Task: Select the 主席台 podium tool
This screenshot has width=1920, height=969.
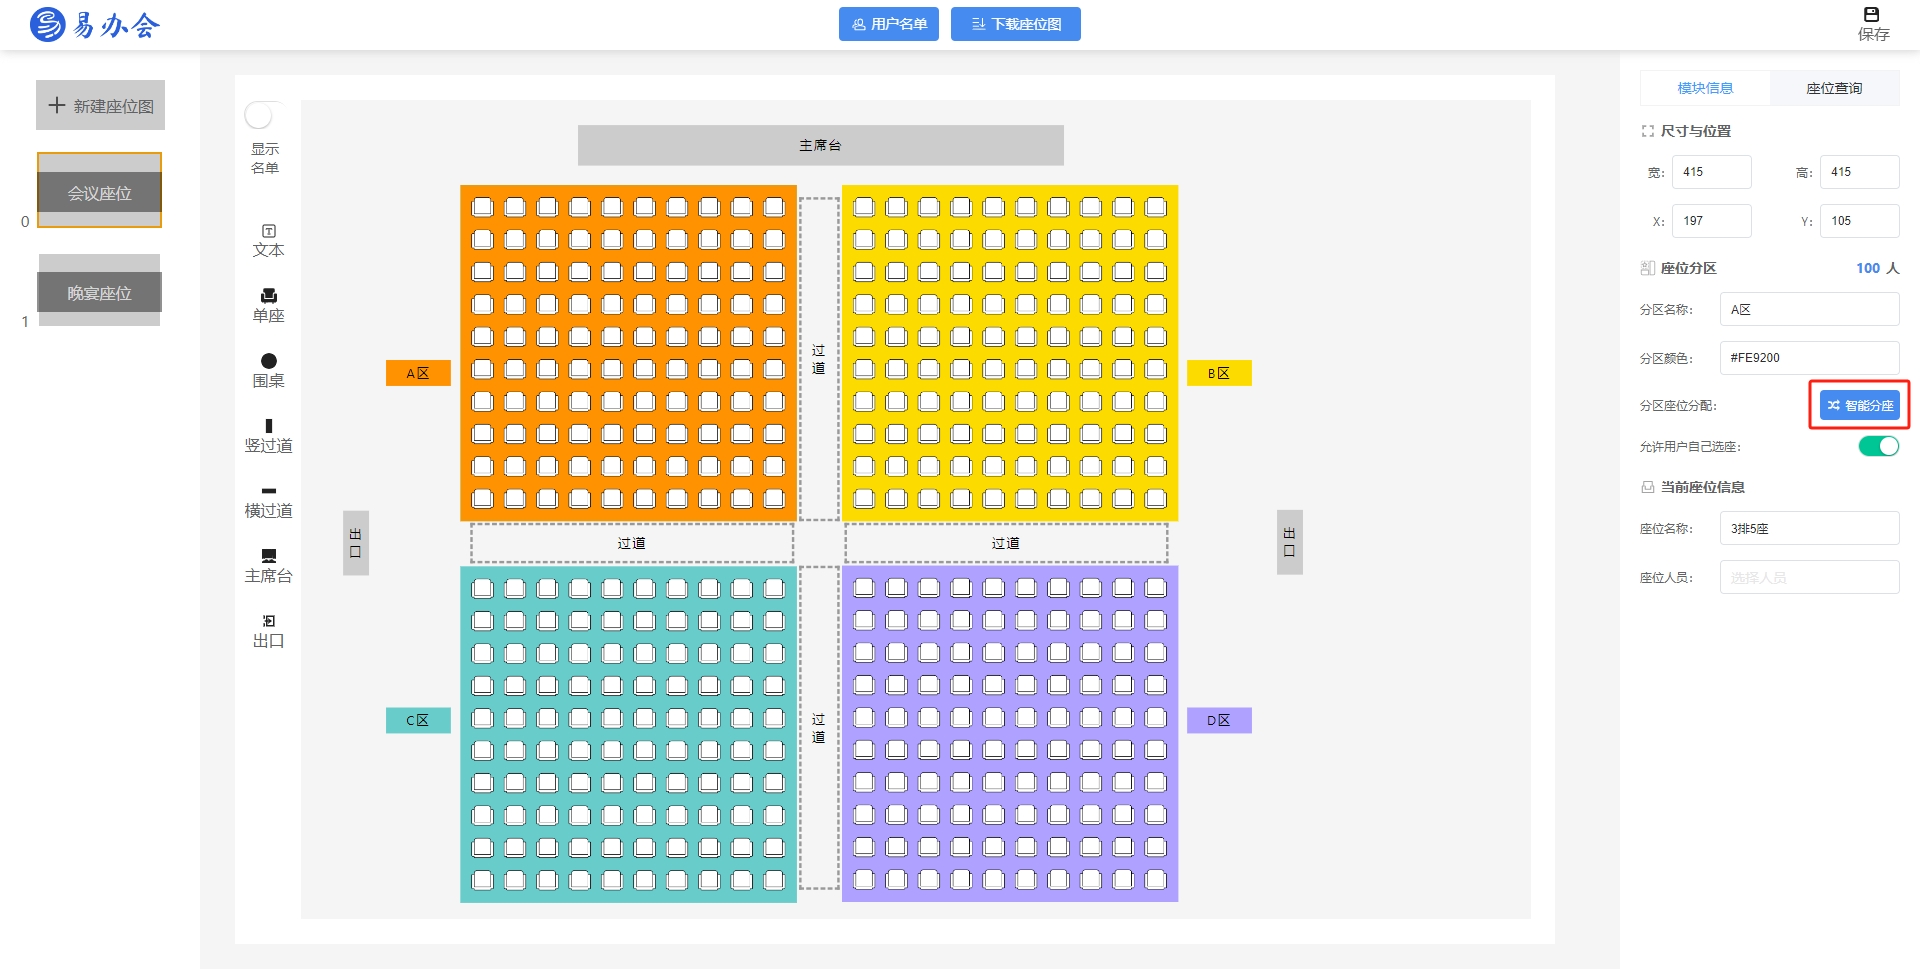Action: (x=268, y=566)
